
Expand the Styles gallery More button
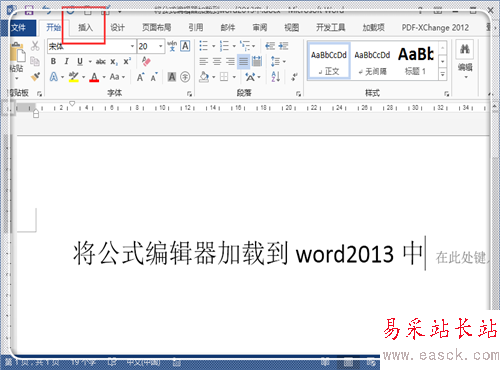(443, 74)
